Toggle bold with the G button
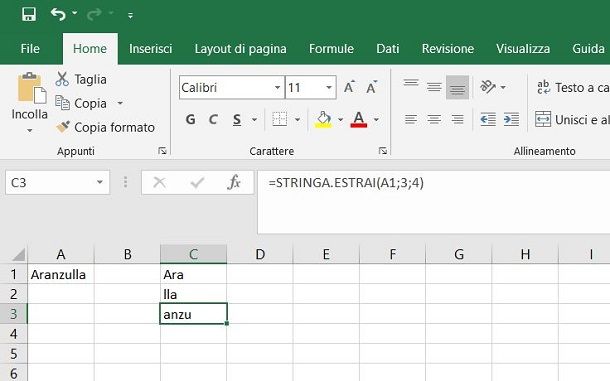The width and height of the screenshot is (610, 381). [x=191, y=119]
